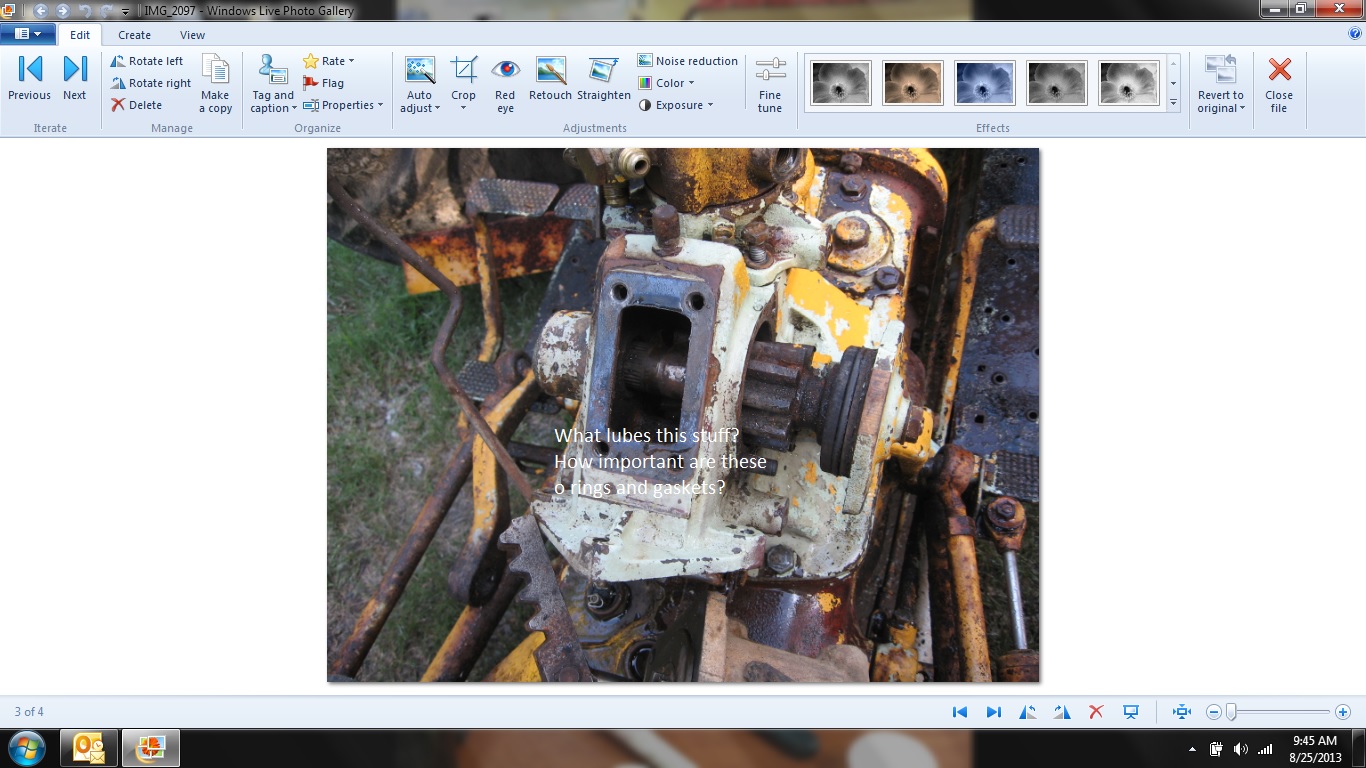Go to the Next photo
The width and height of the screenshot is (1366, 768).
(x=75, y=80)
